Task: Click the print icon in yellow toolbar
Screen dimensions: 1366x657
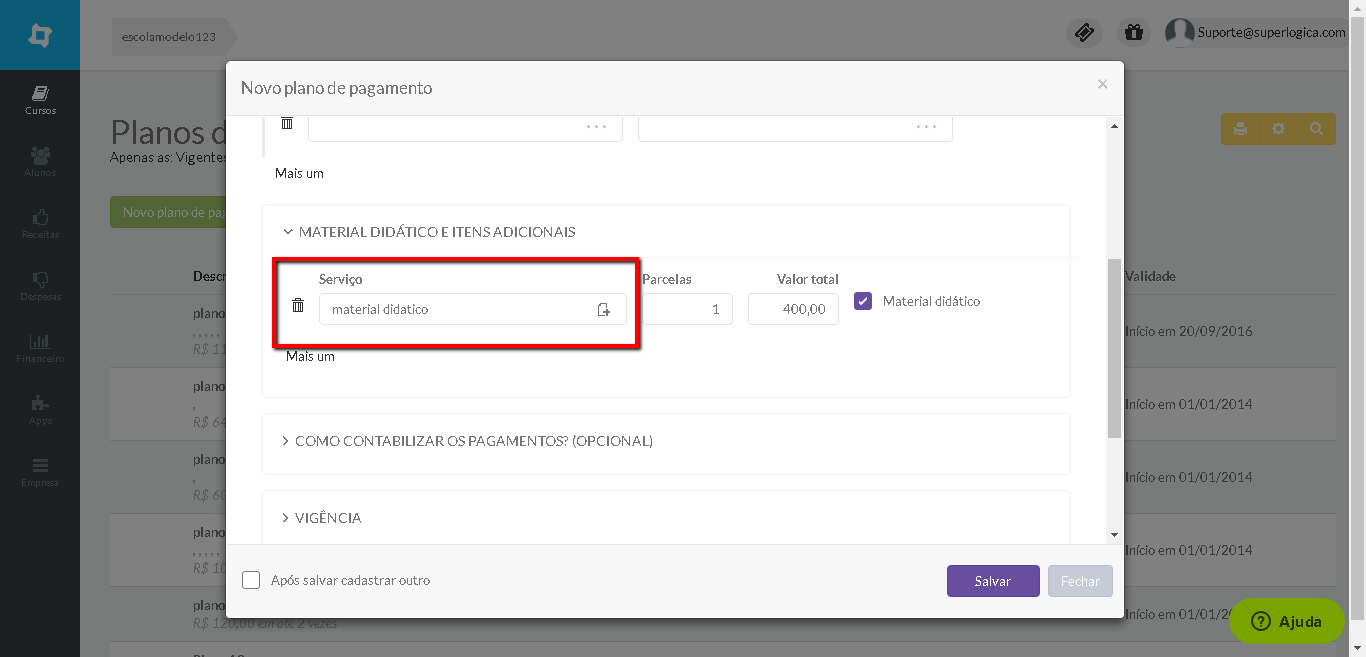Action: (x=1240, y=129)
